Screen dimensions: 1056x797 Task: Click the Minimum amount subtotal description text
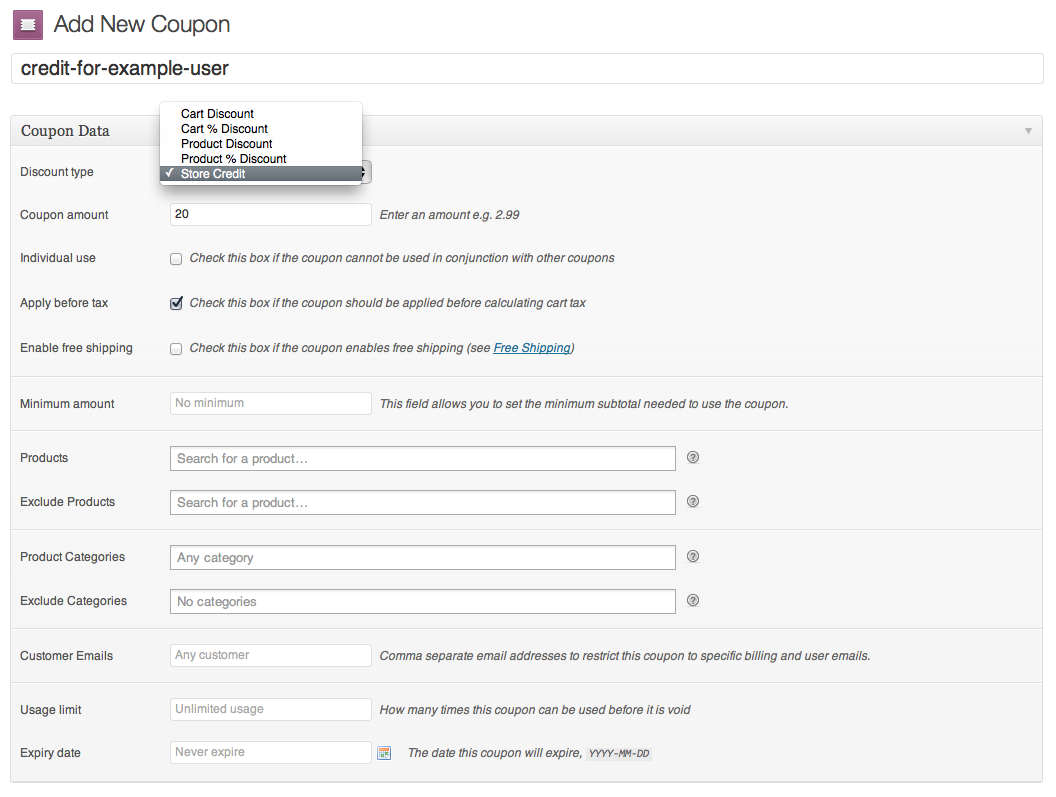tap(584, 404)
